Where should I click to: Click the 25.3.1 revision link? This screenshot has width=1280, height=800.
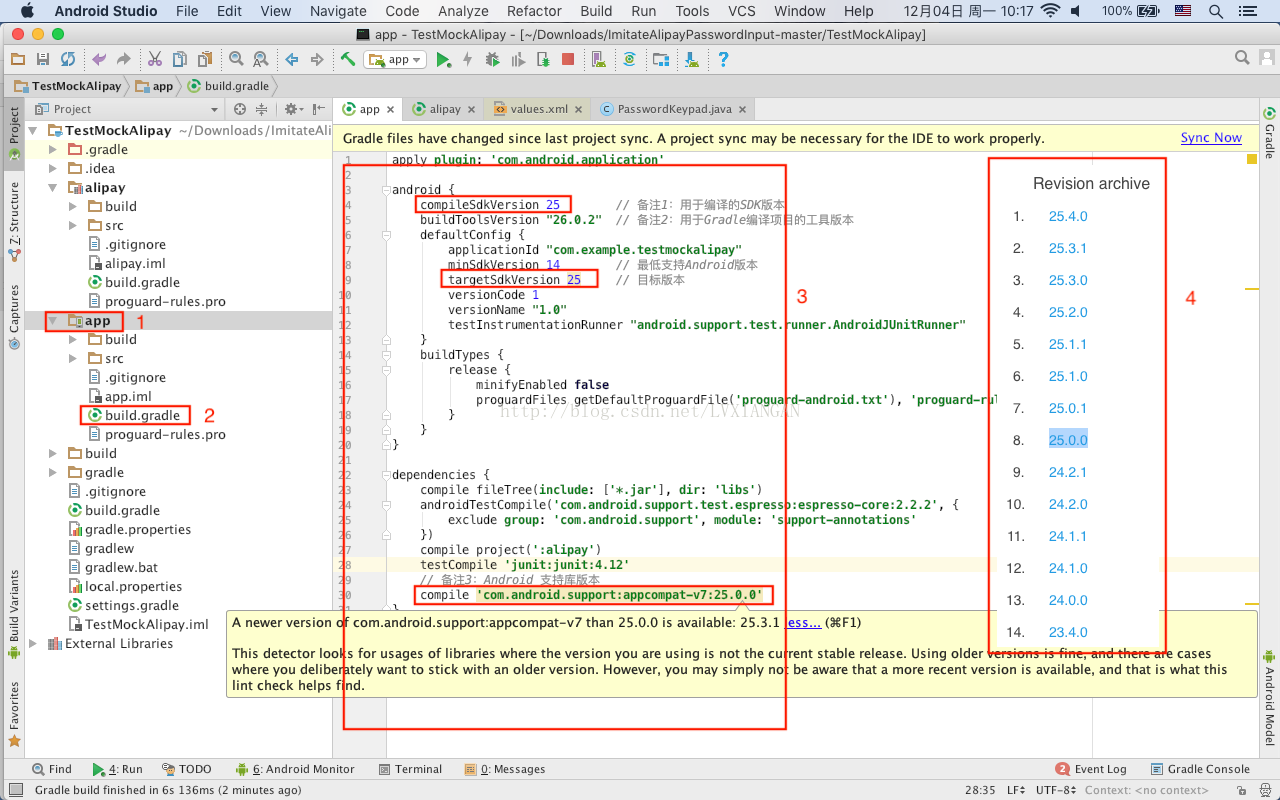1067,248
